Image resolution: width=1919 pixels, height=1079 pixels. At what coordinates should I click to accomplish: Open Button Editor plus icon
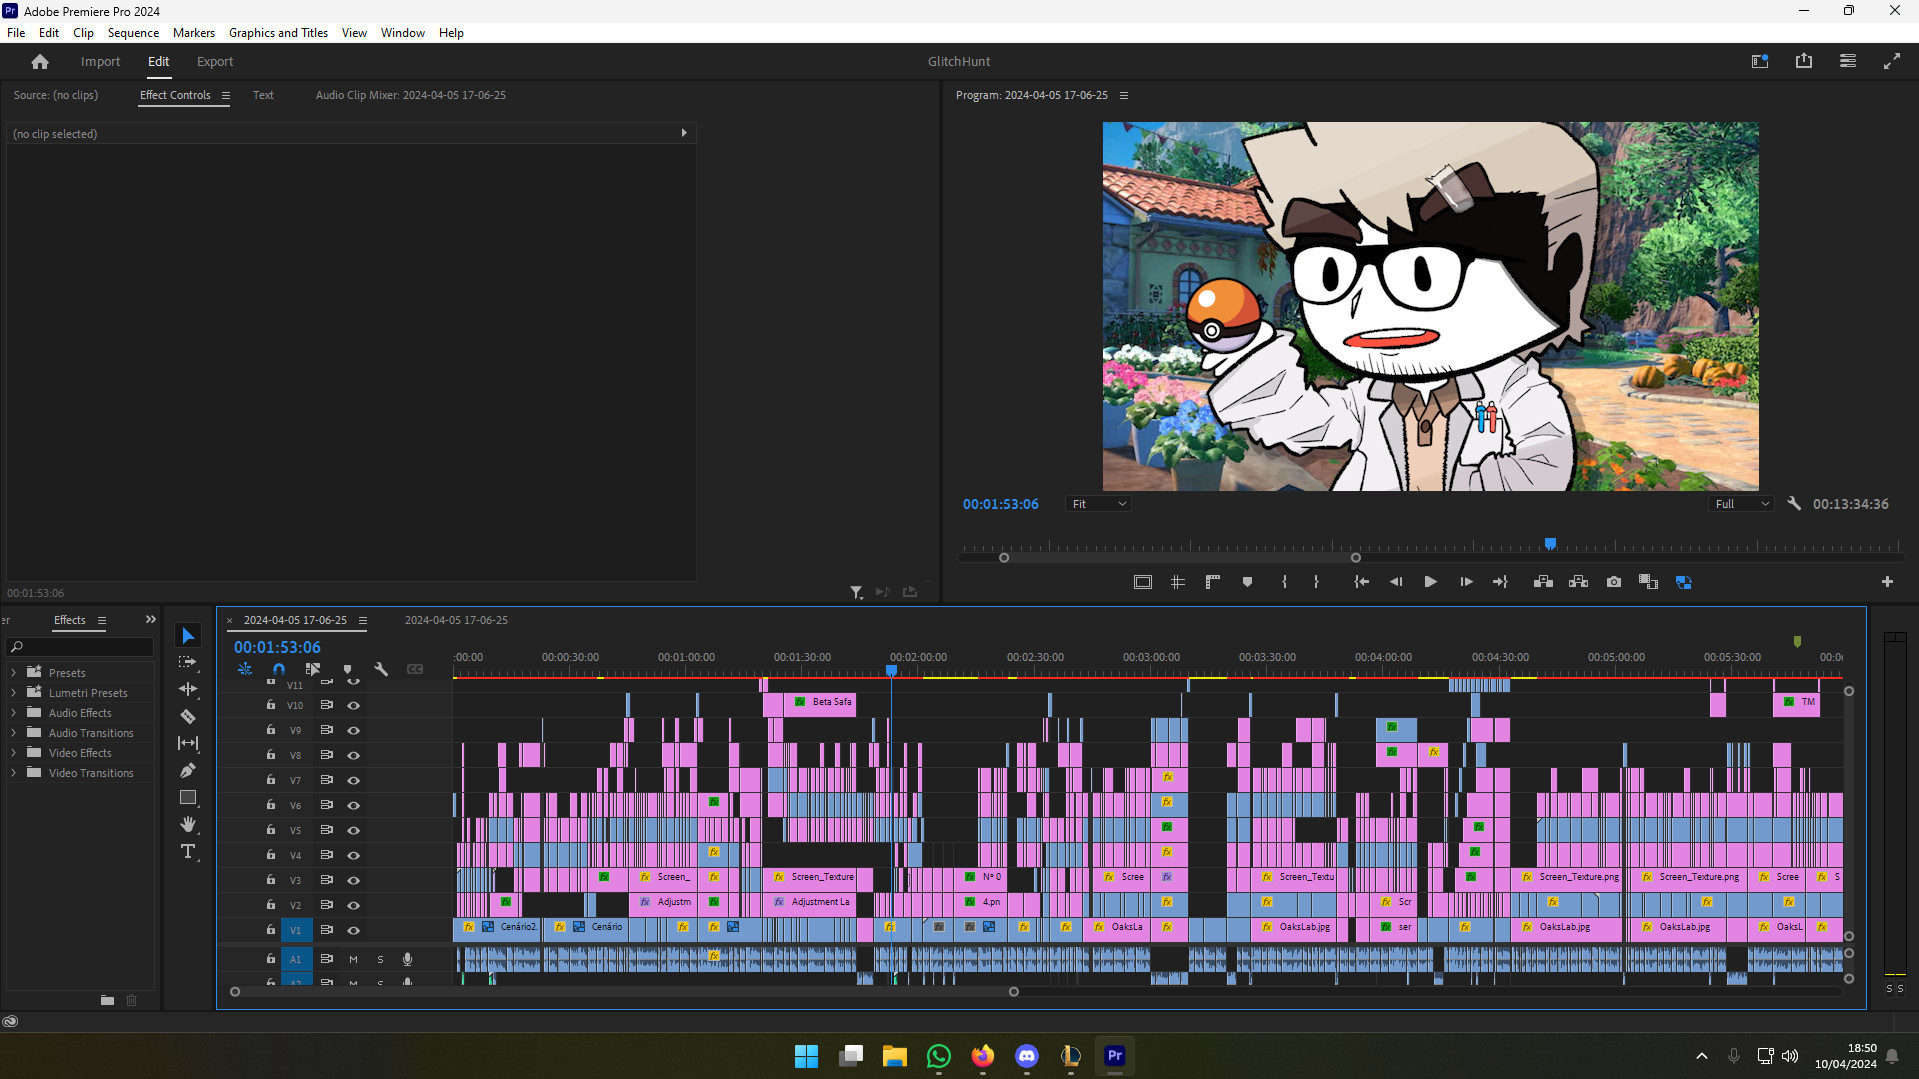coord(1887,582)
